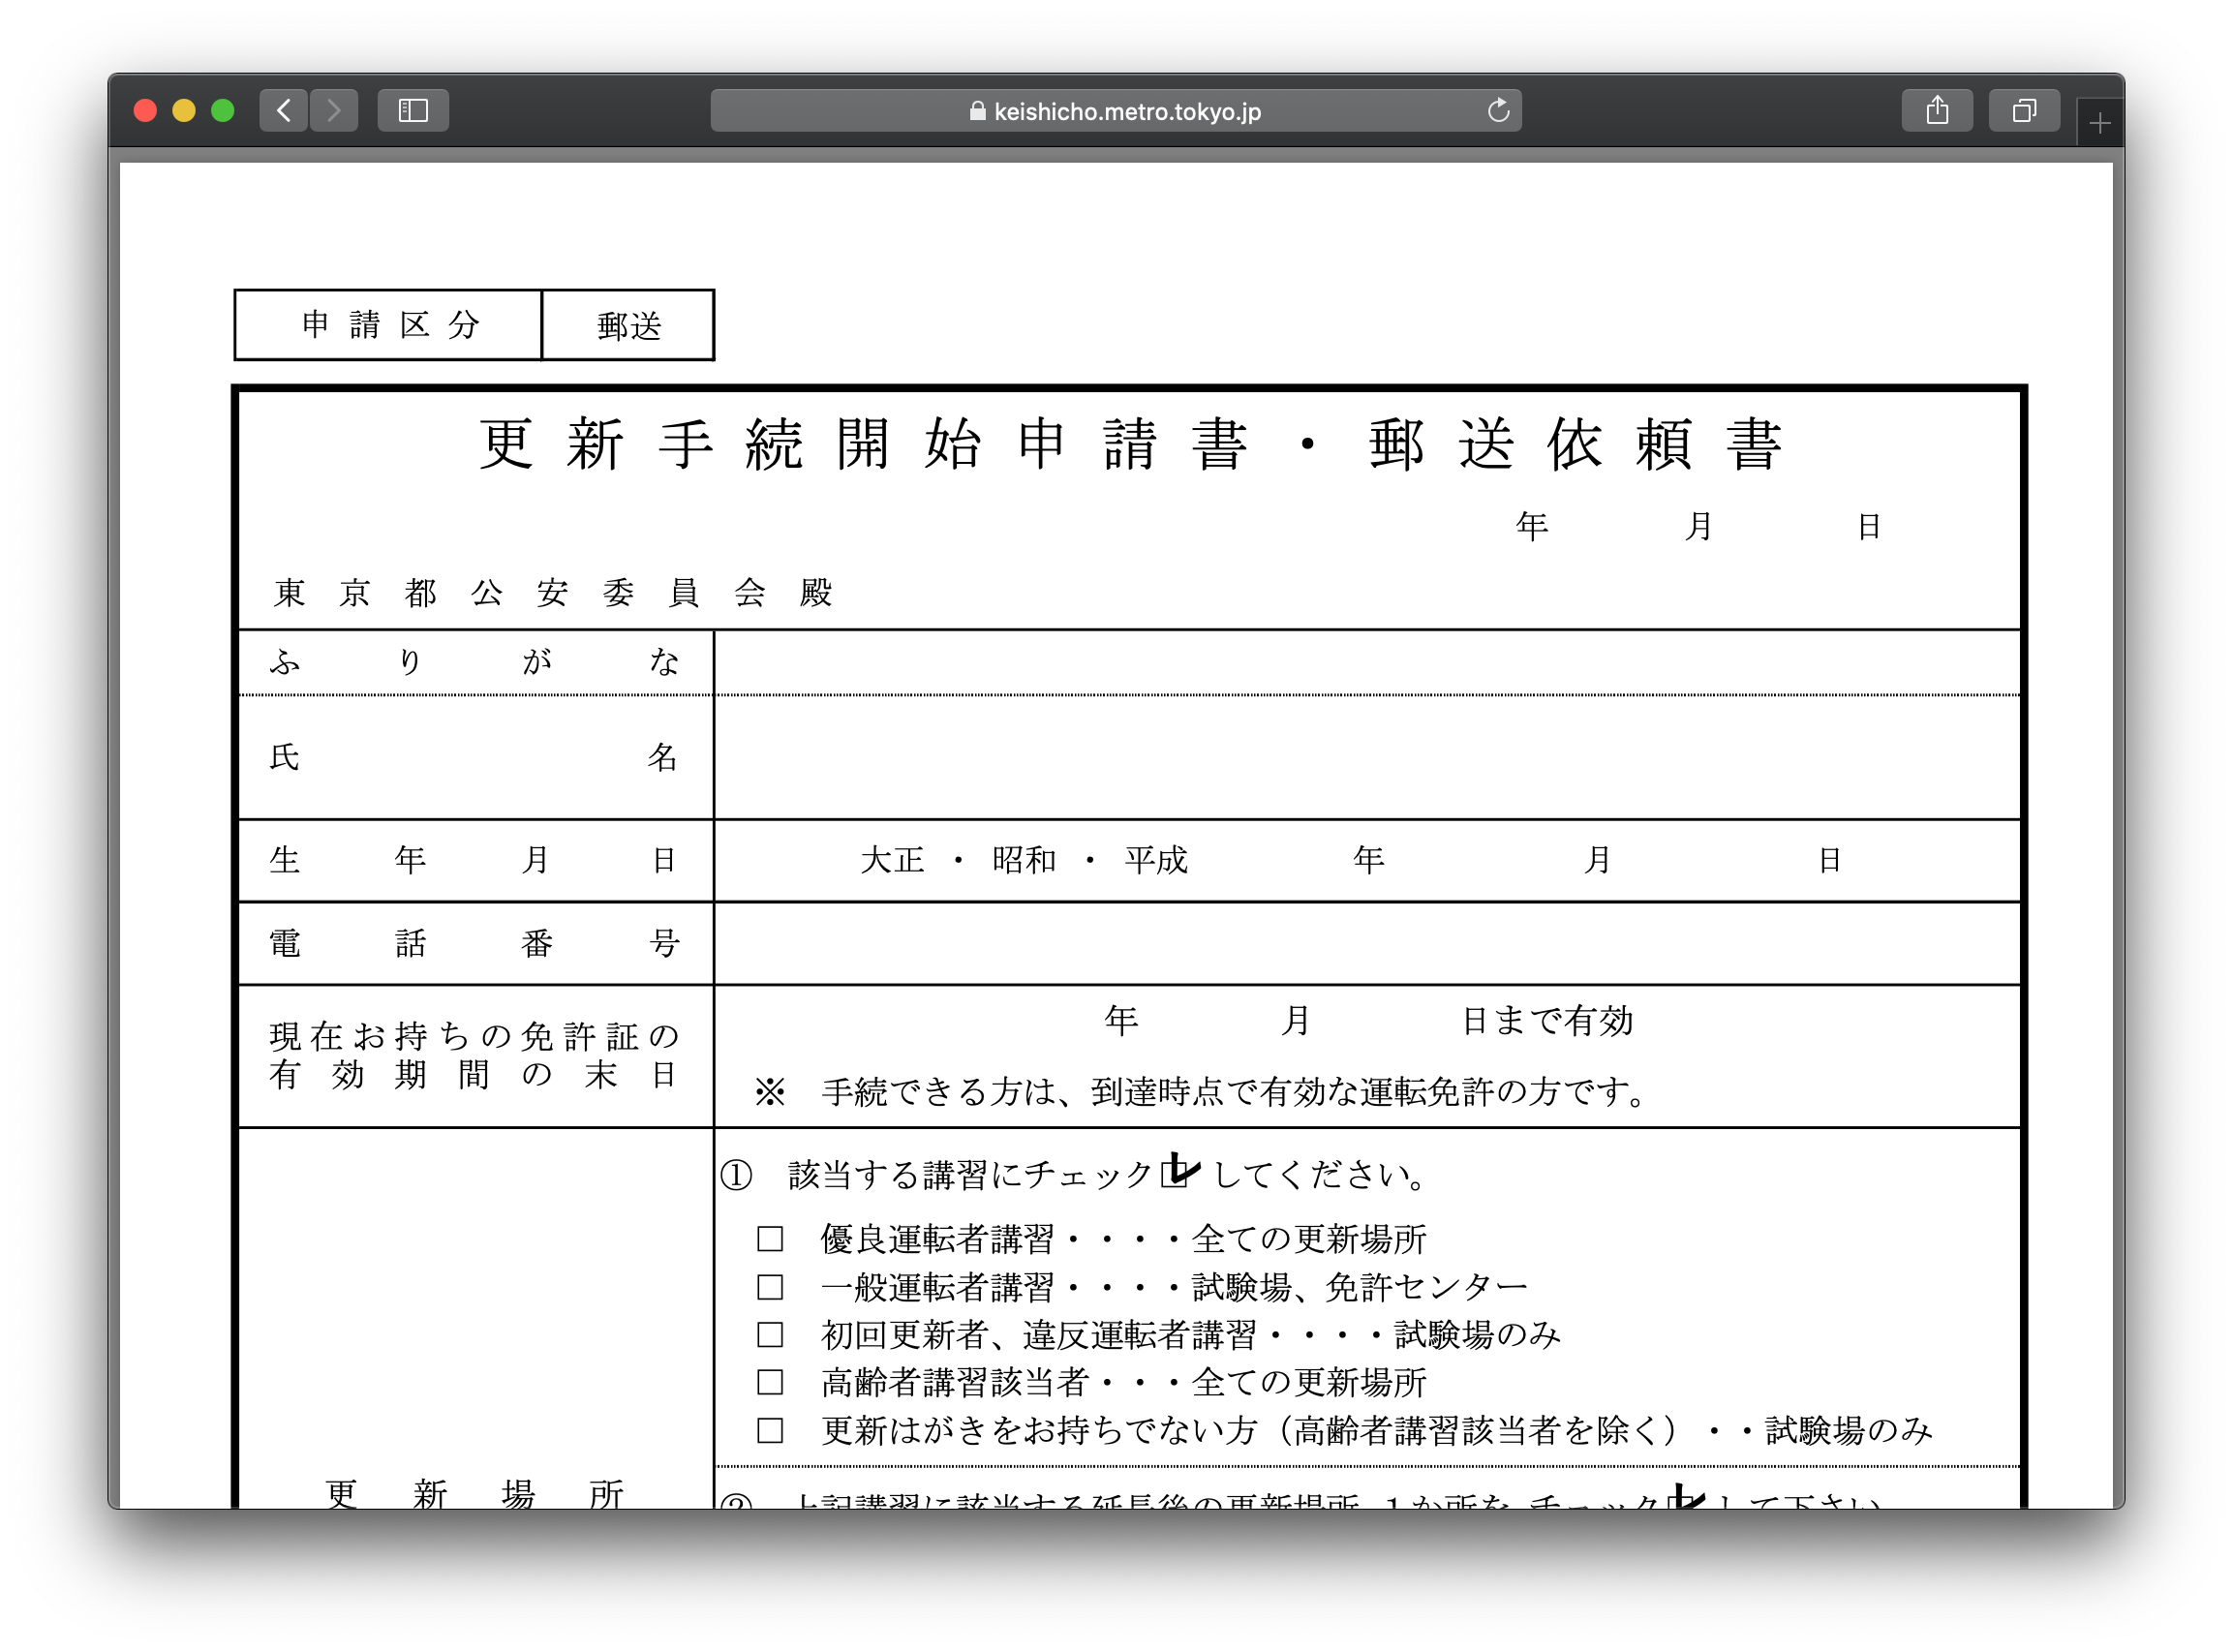2233x1652 pixels.
Task: Click the 日まで有効 text
Action: tap(1547, 1021)
